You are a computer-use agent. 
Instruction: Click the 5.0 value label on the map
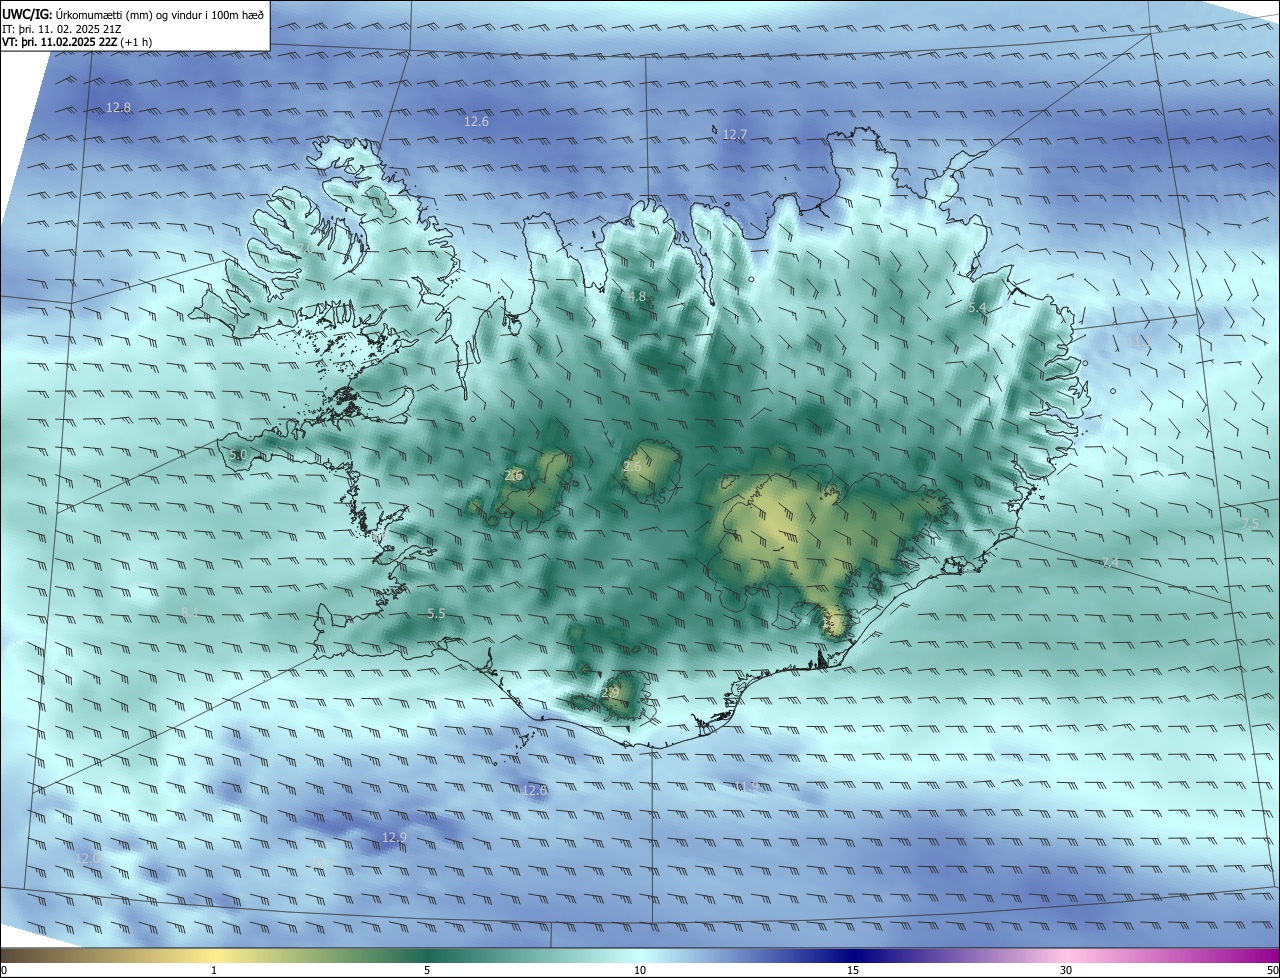238,455
